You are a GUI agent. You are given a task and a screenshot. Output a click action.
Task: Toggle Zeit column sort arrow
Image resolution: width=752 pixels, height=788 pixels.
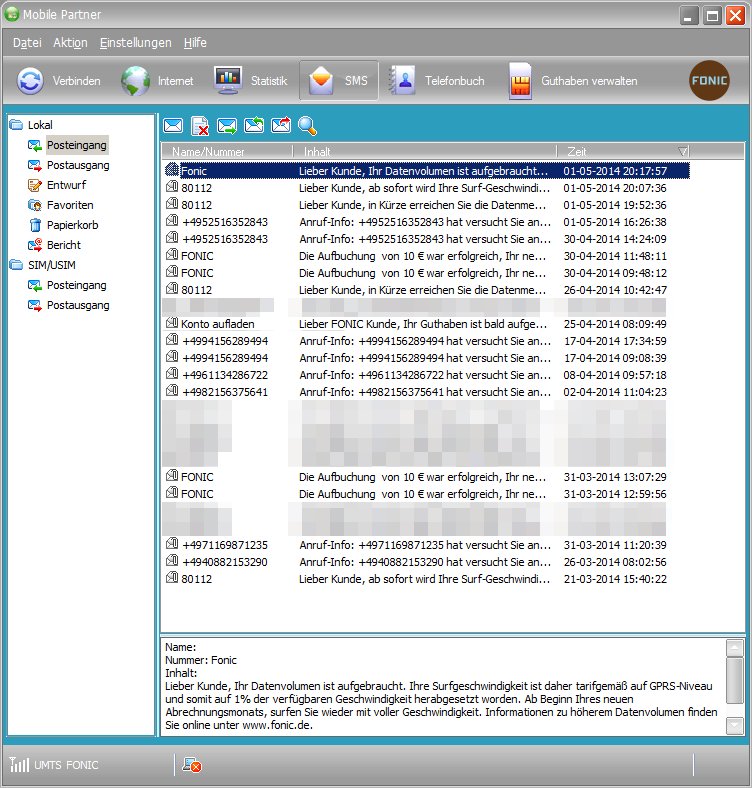pos(682,151)
